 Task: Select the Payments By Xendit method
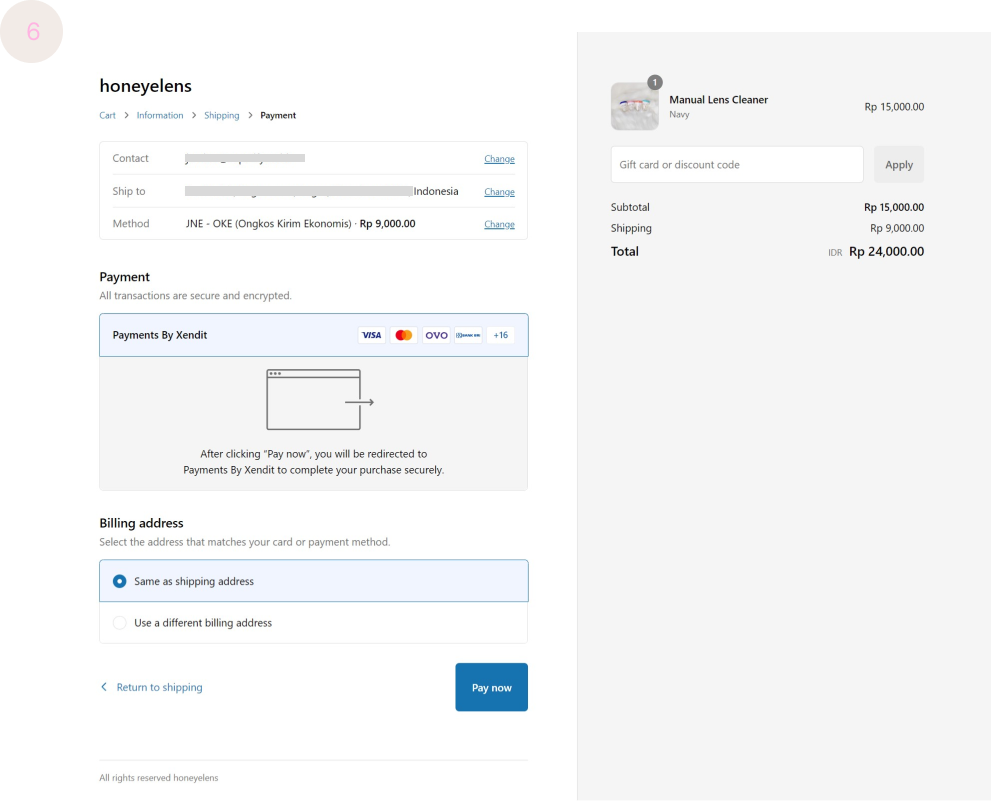(x=160, y=335)
